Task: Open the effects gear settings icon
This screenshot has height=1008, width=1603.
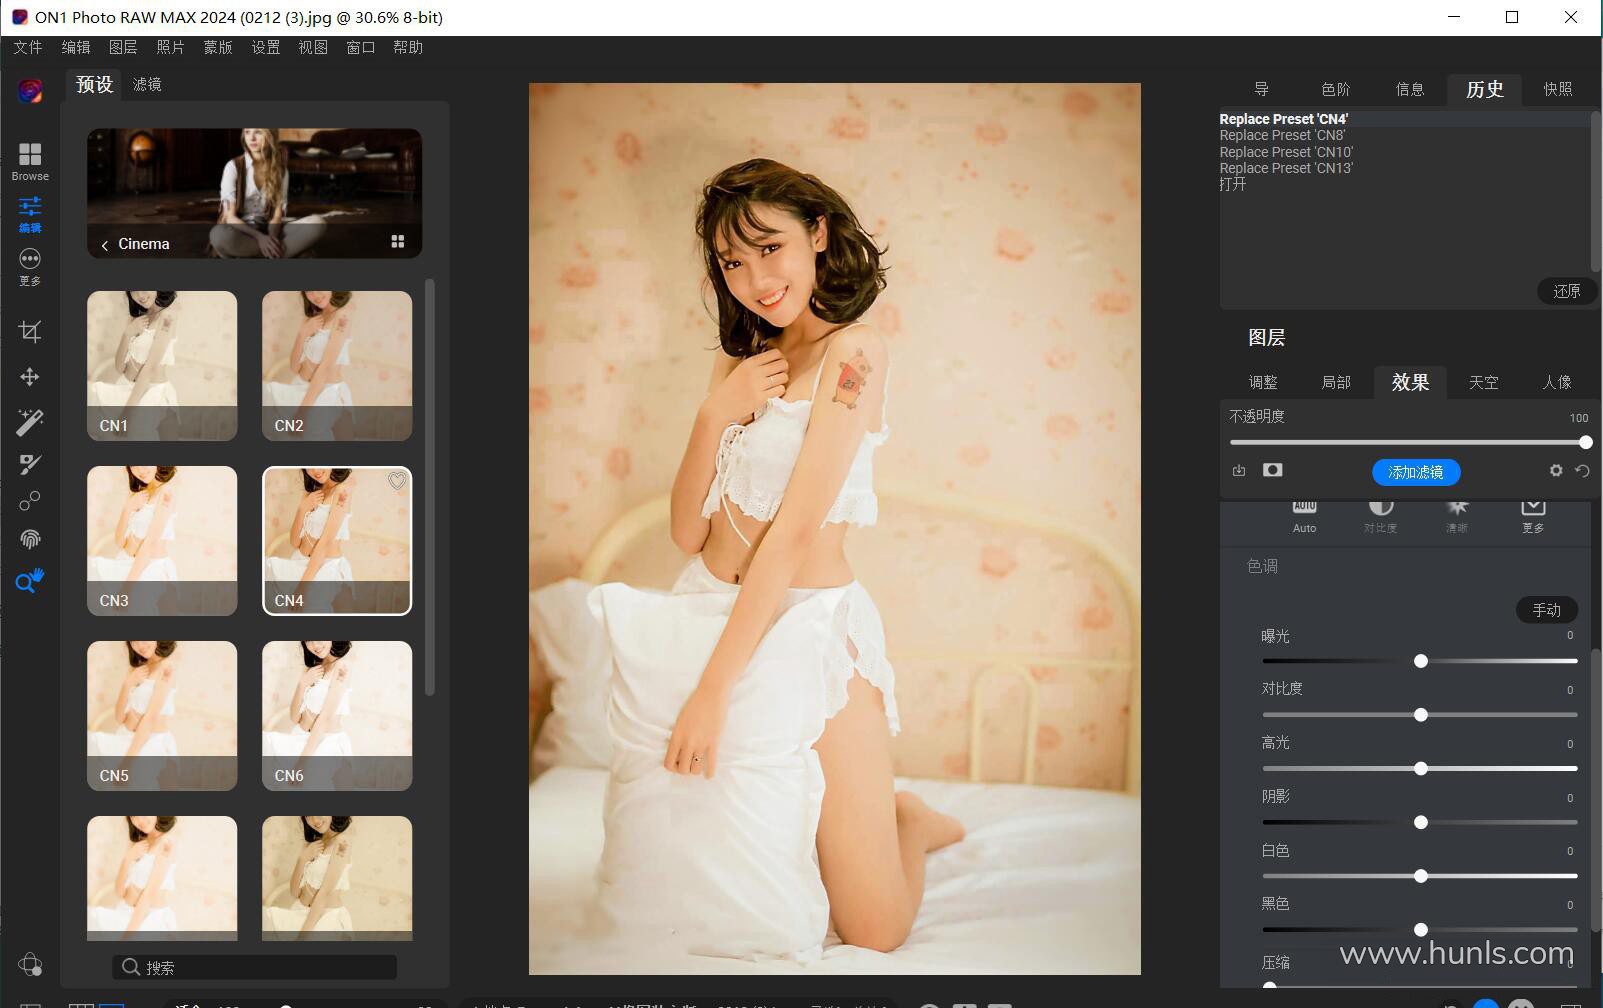Action: tap(1556, 470)
